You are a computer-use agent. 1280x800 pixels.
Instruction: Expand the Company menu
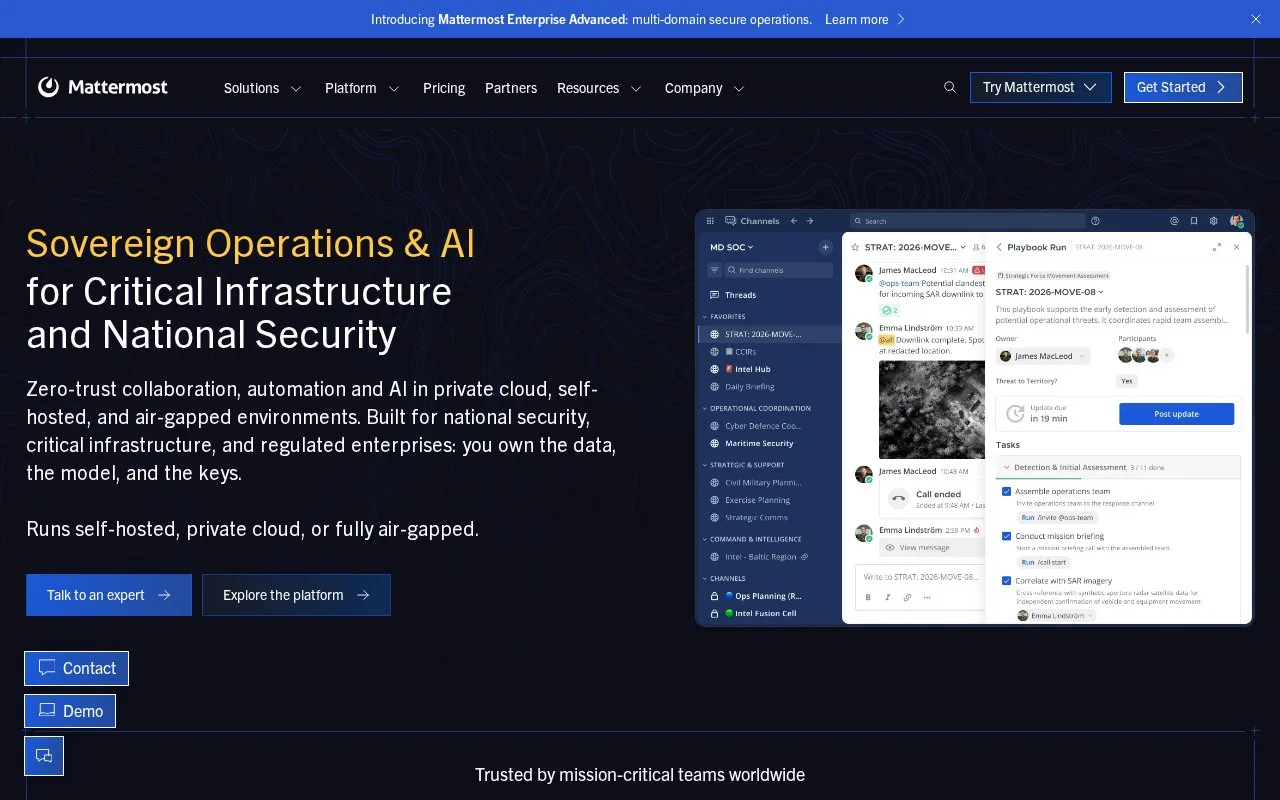point(705,88)
